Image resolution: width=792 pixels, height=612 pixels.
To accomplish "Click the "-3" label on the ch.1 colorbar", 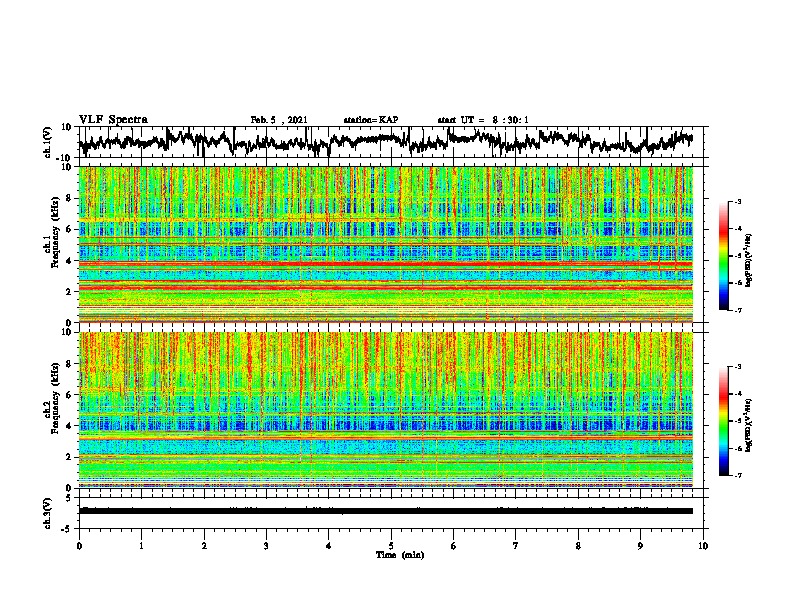I will 737,201.
